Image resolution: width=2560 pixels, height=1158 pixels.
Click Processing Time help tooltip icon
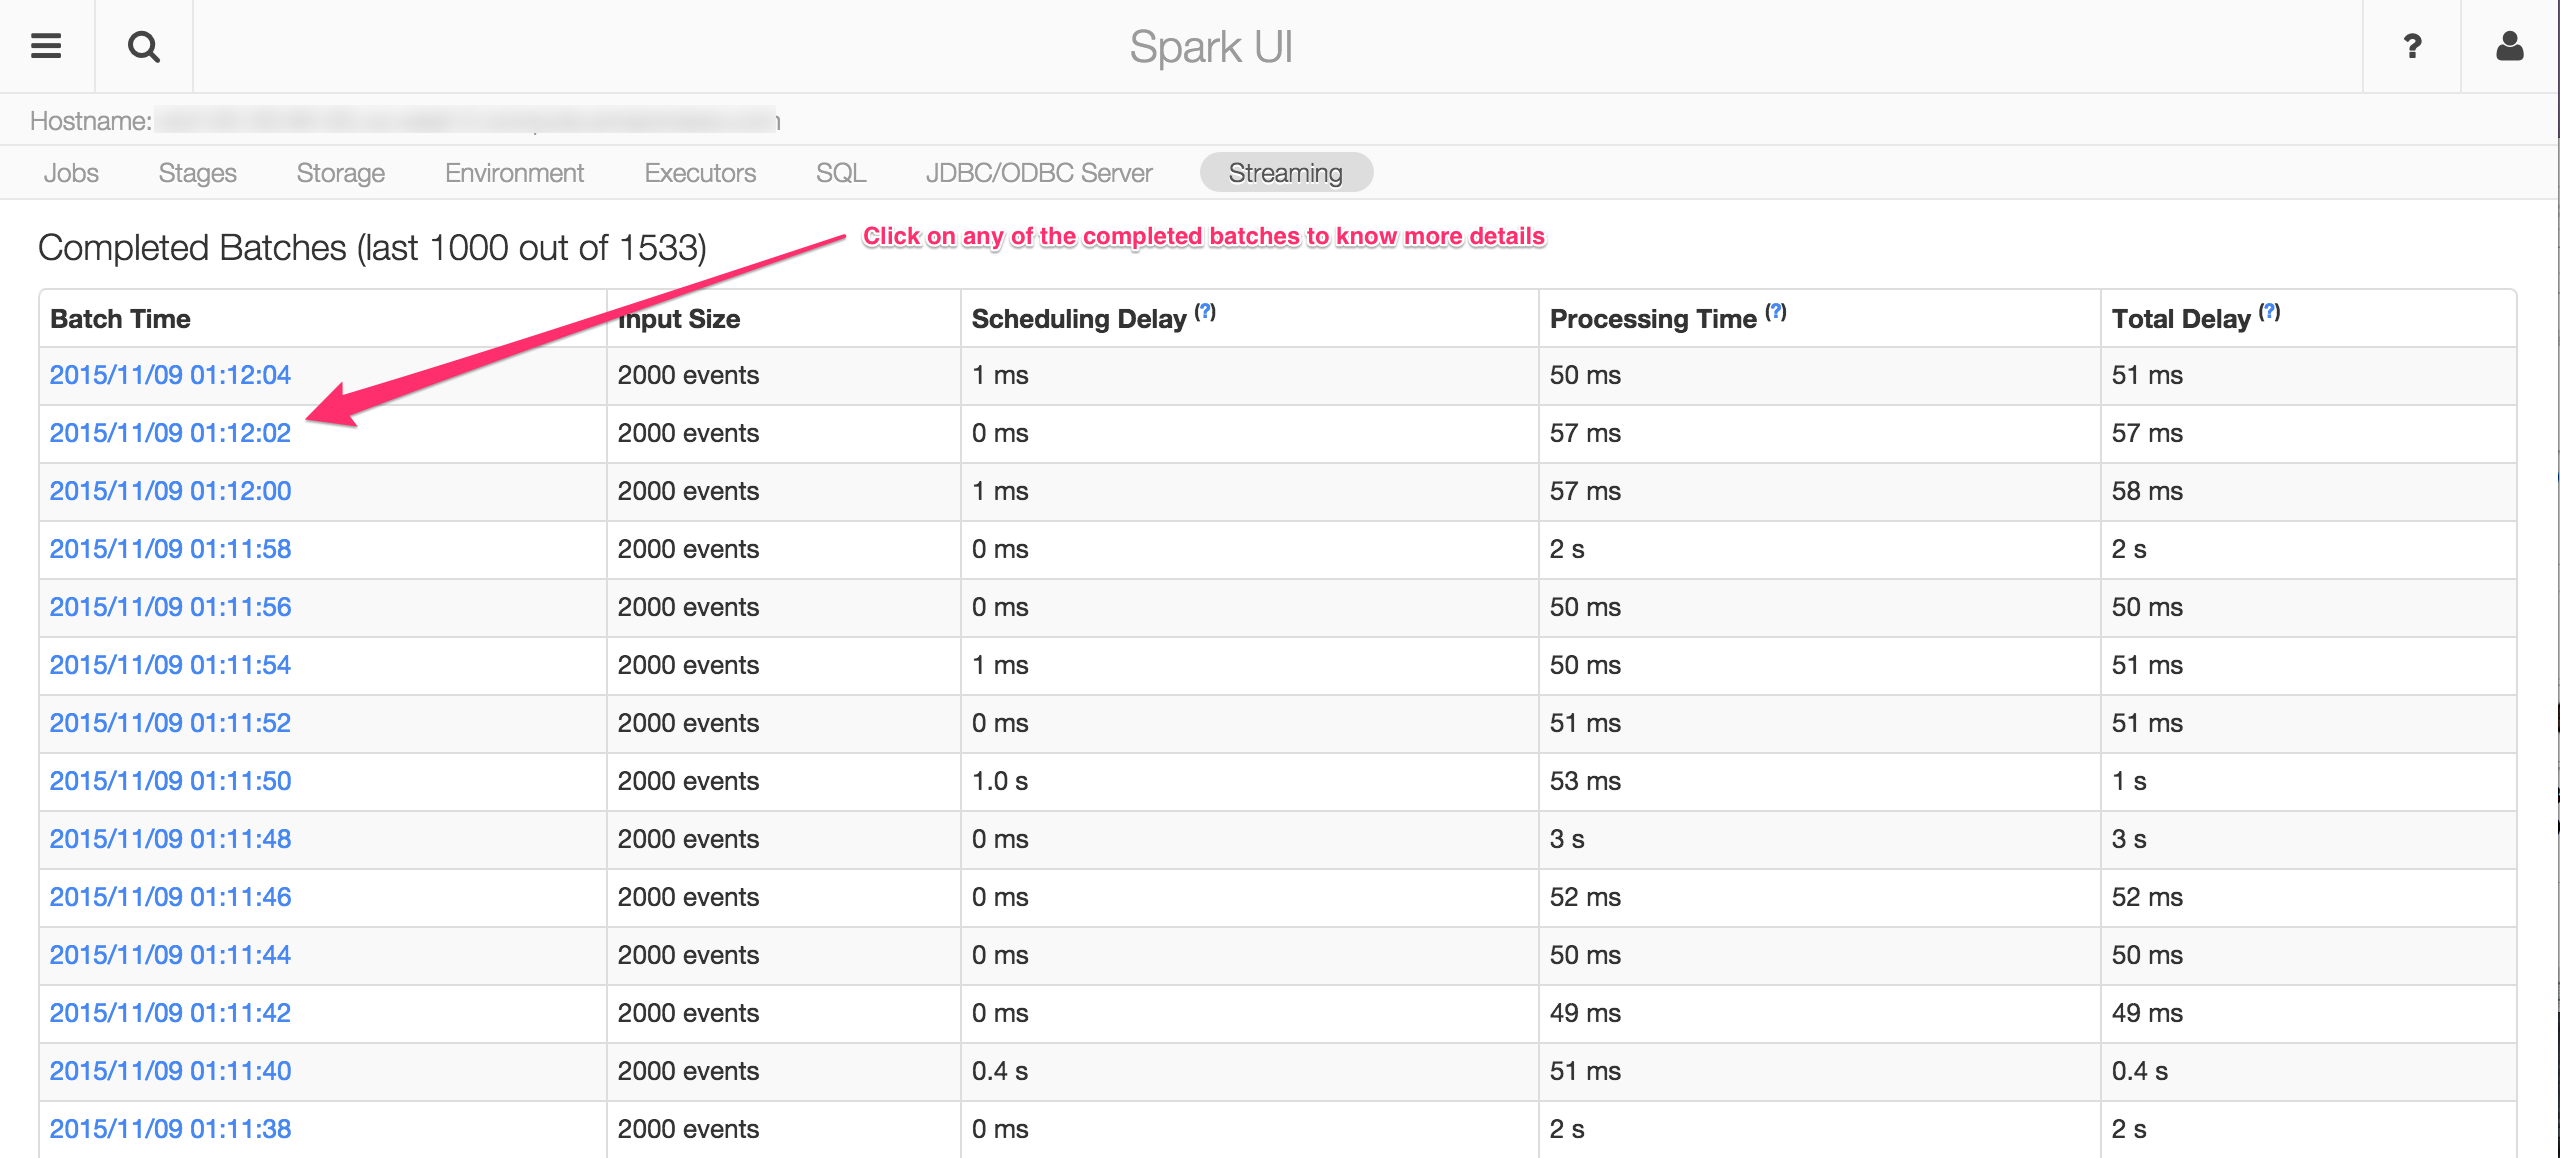coord(1776,312)
